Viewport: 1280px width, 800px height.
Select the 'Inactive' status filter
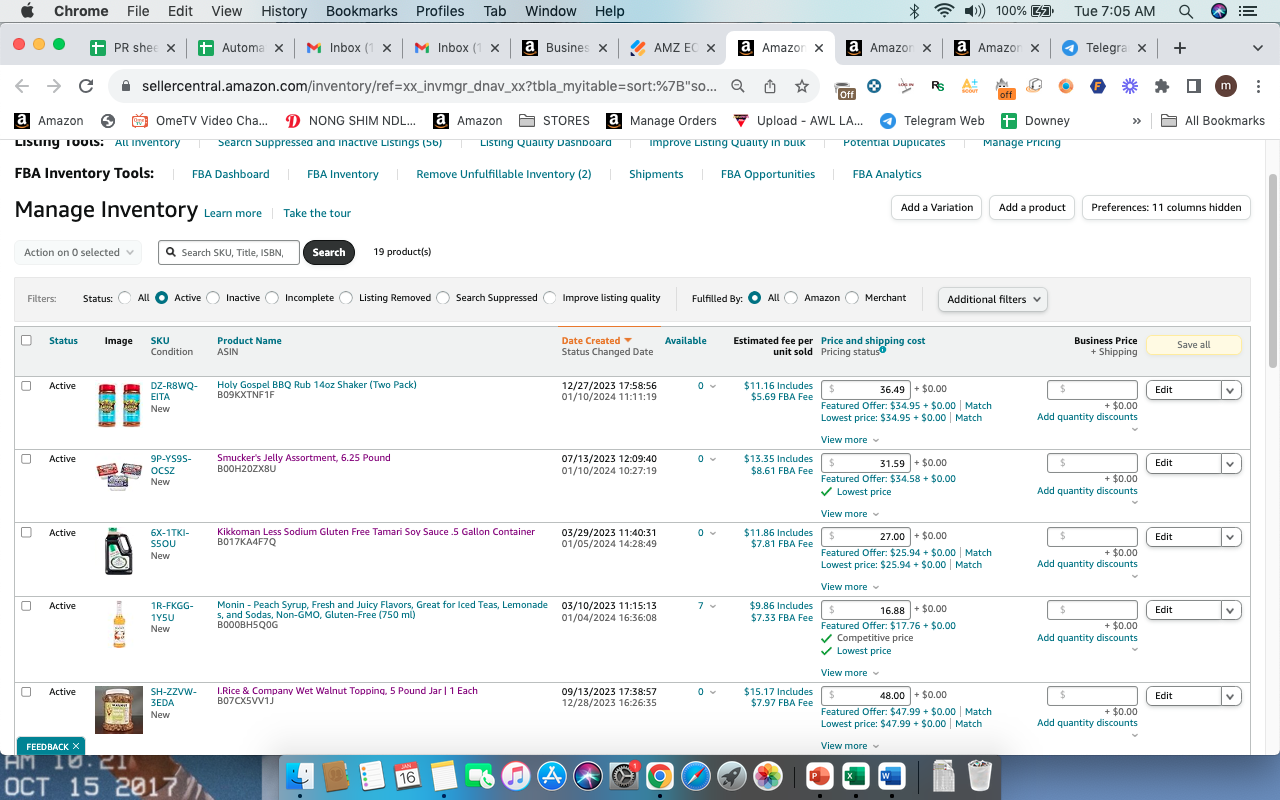coord(213,298)
